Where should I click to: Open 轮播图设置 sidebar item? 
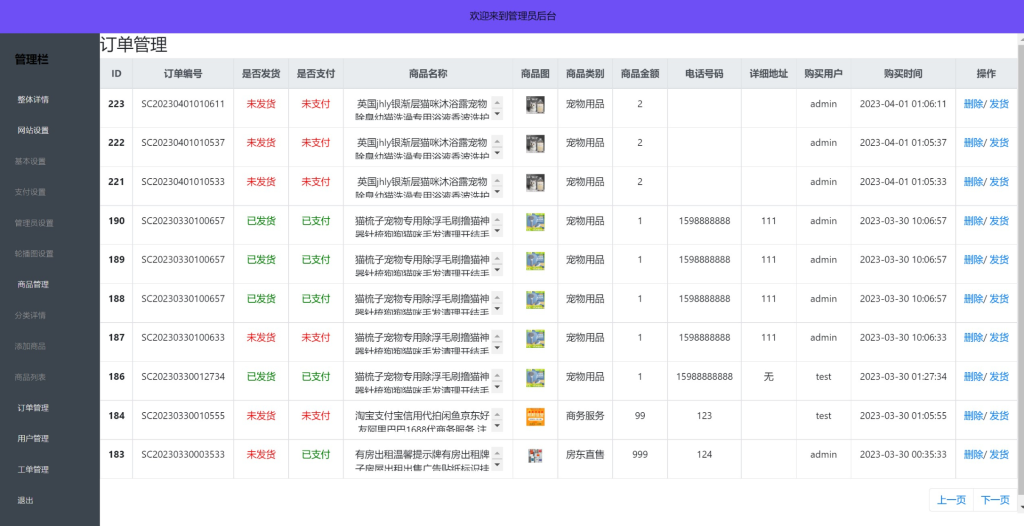pos(34,254)
